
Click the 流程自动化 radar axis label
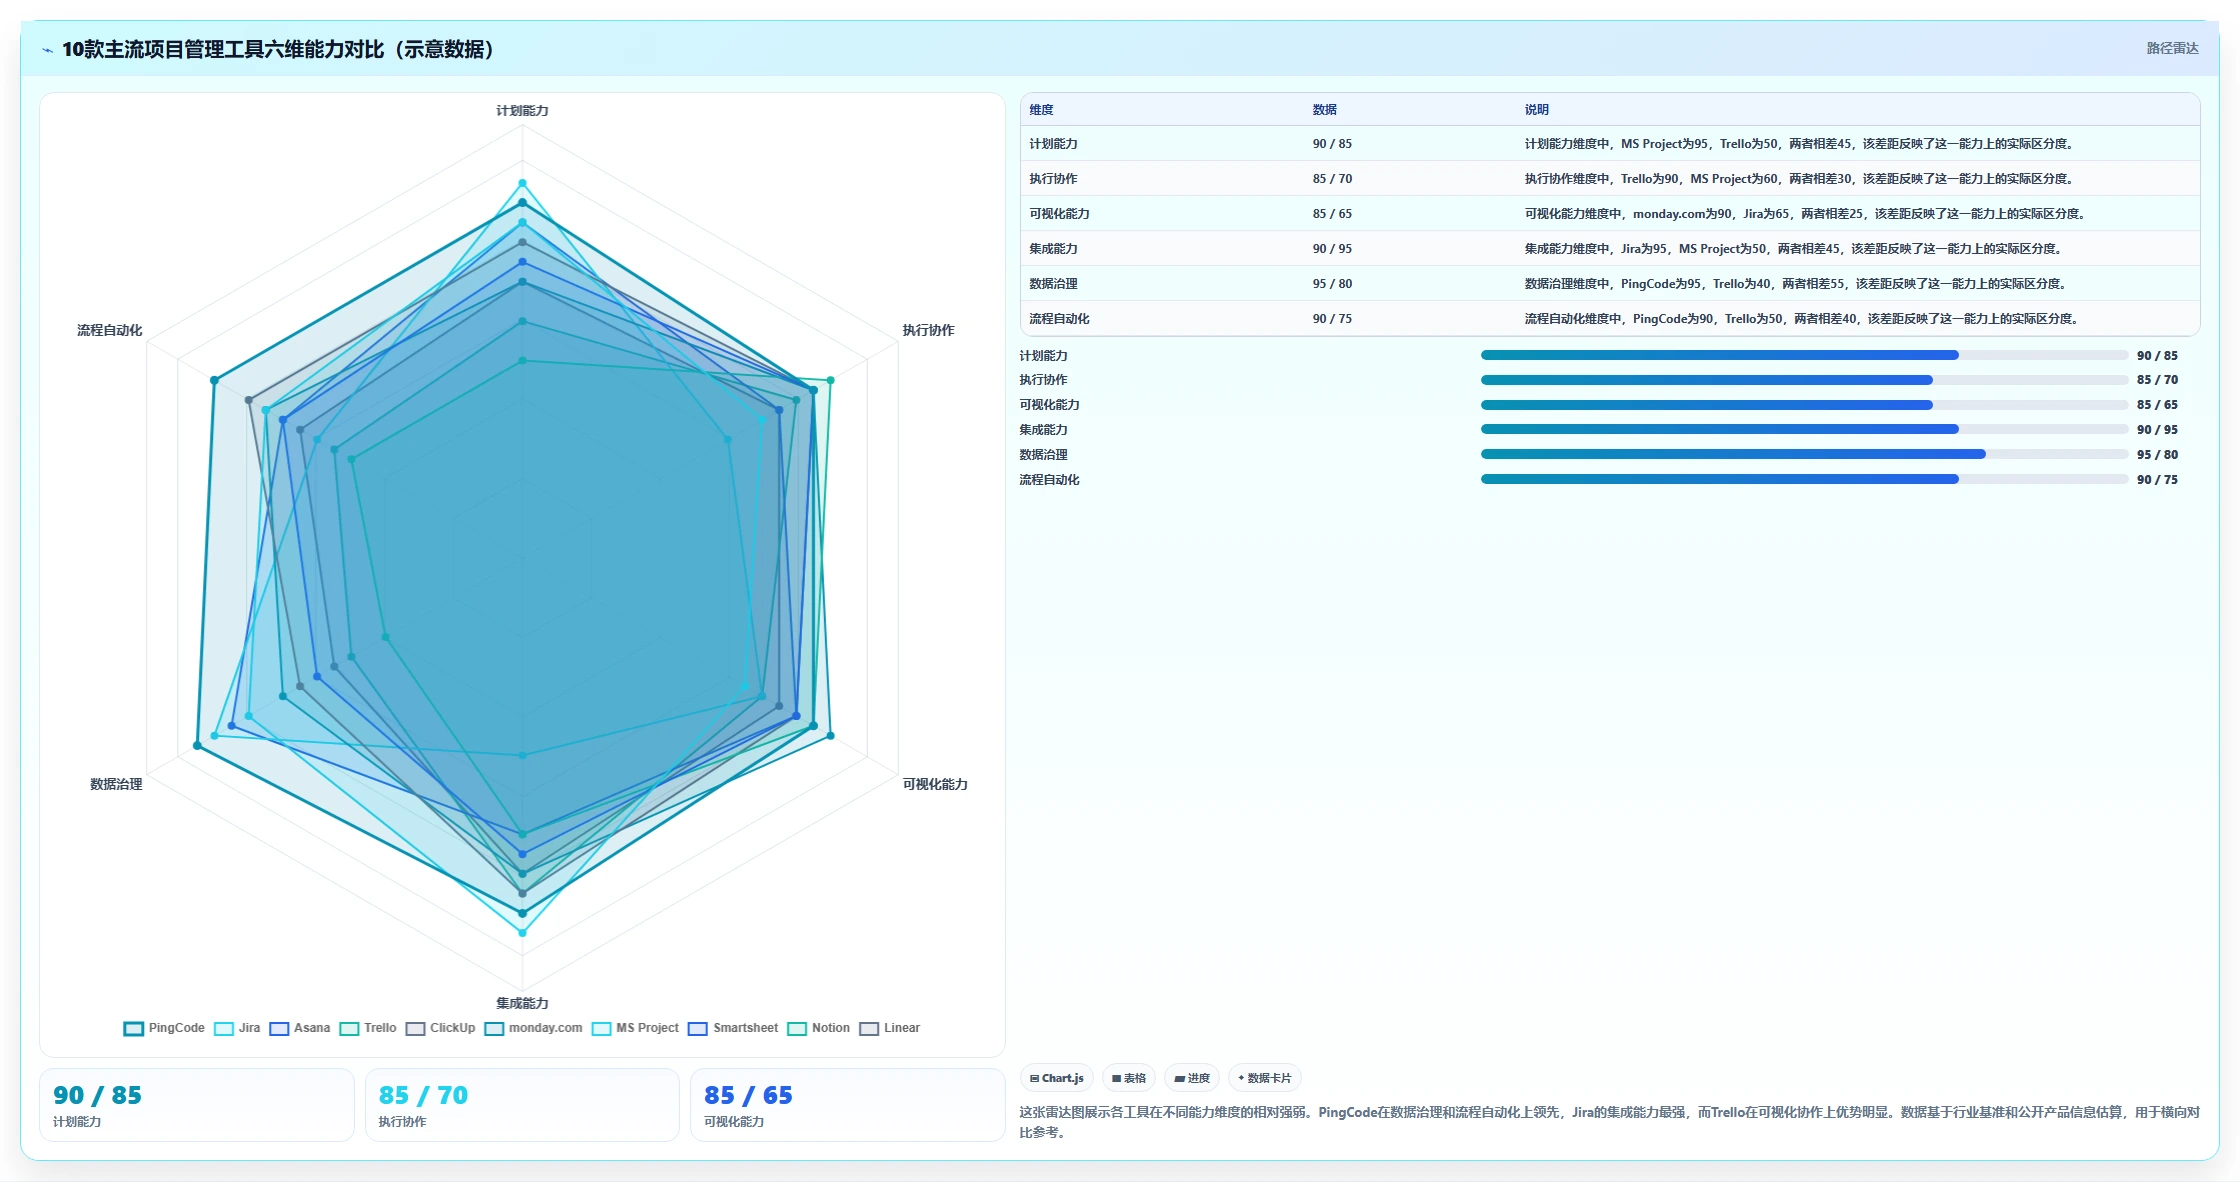110,330
